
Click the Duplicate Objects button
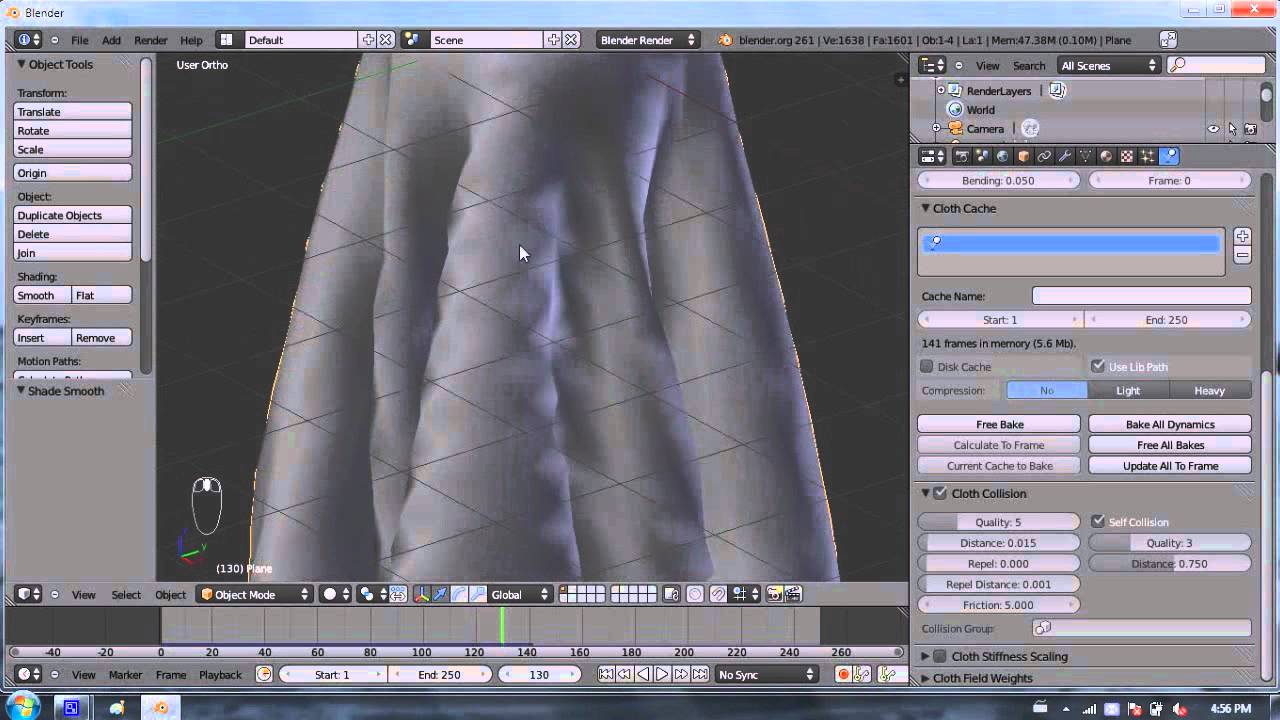tap(73, 215)
